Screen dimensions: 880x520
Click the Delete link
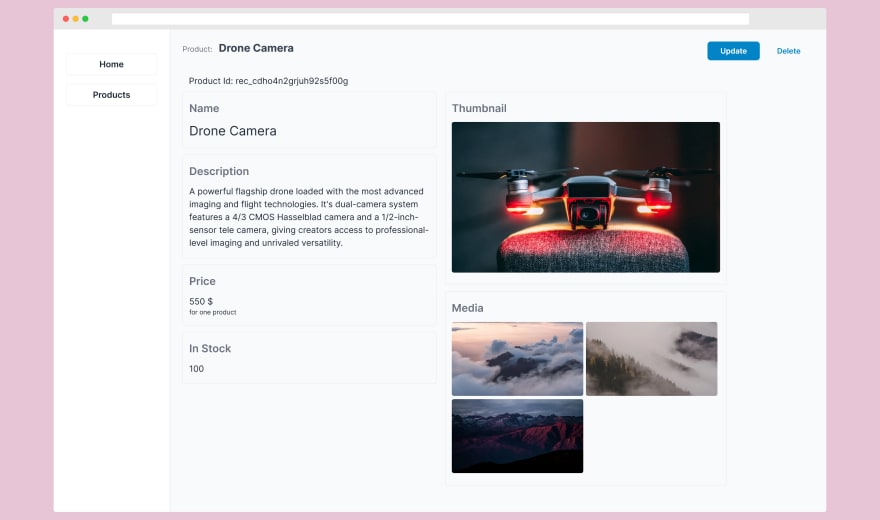point(788,51)
